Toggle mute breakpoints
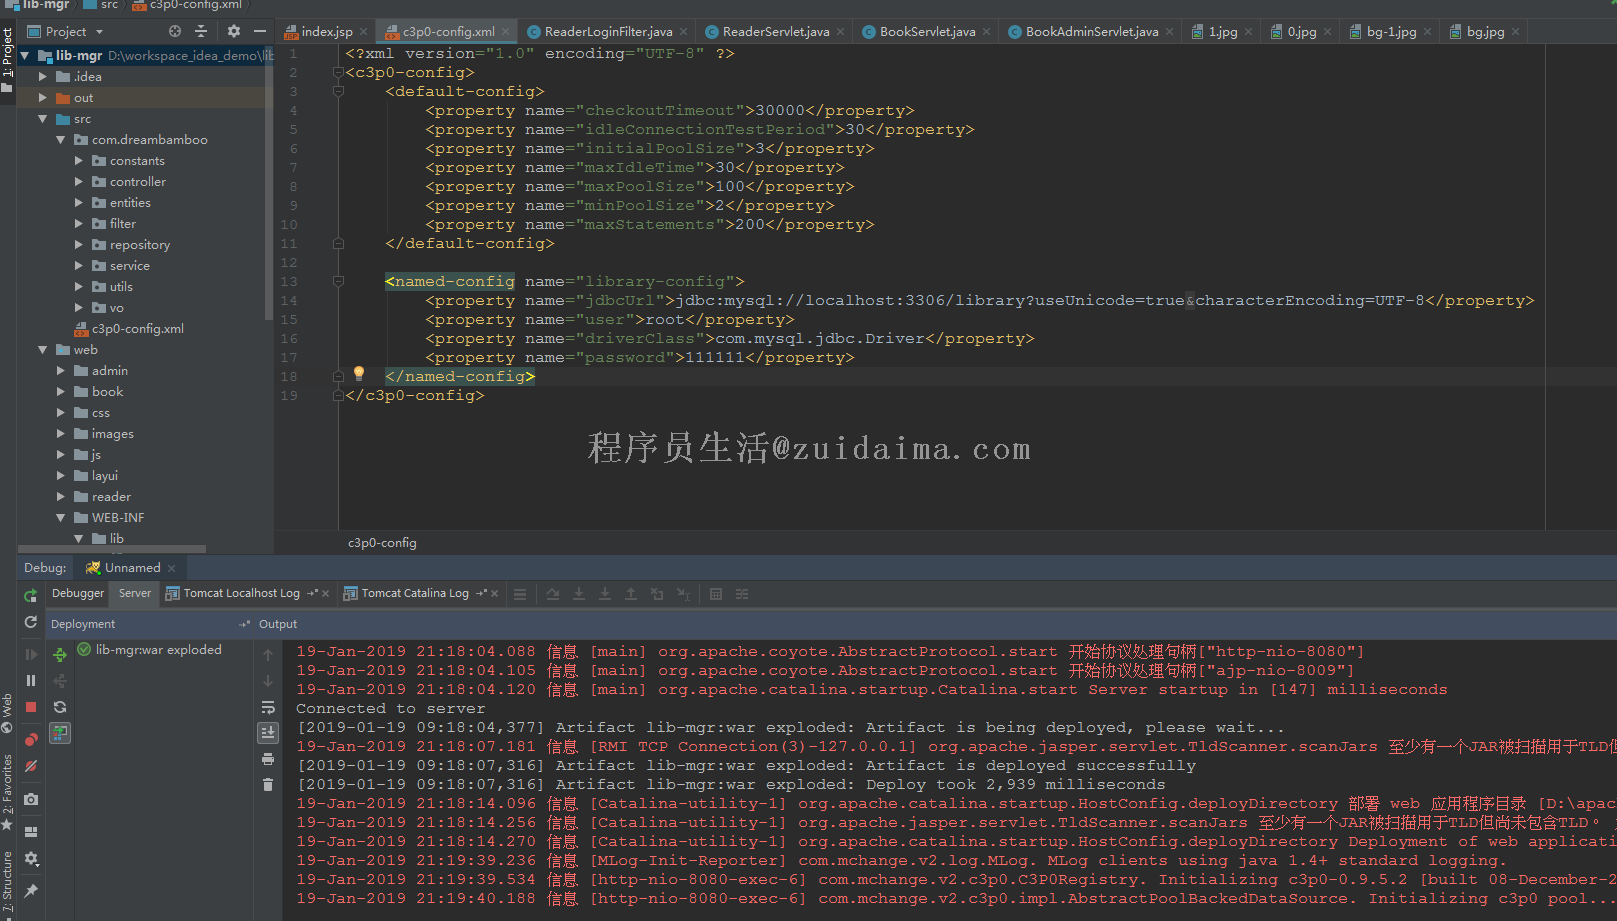 (x=31, y=766)
